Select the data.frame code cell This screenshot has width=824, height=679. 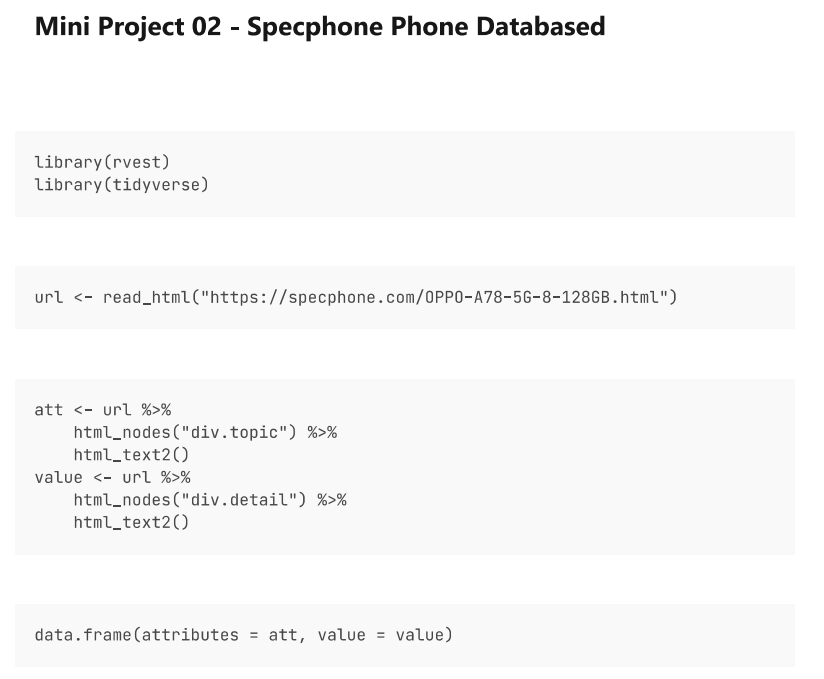405,635
